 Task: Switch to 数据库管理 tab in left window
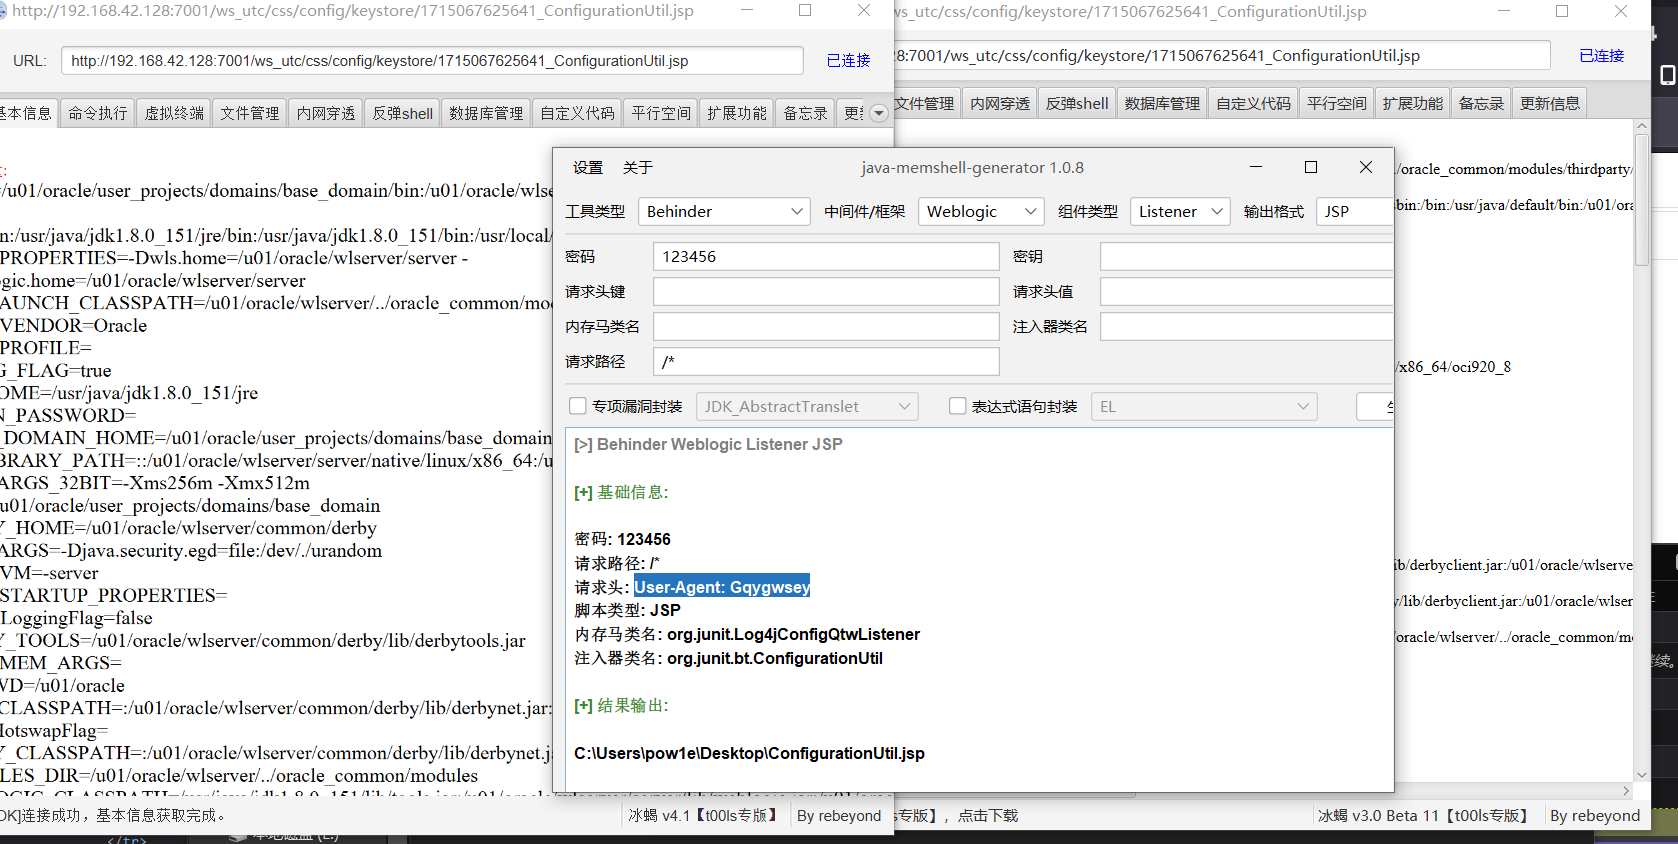pos(486,113)
